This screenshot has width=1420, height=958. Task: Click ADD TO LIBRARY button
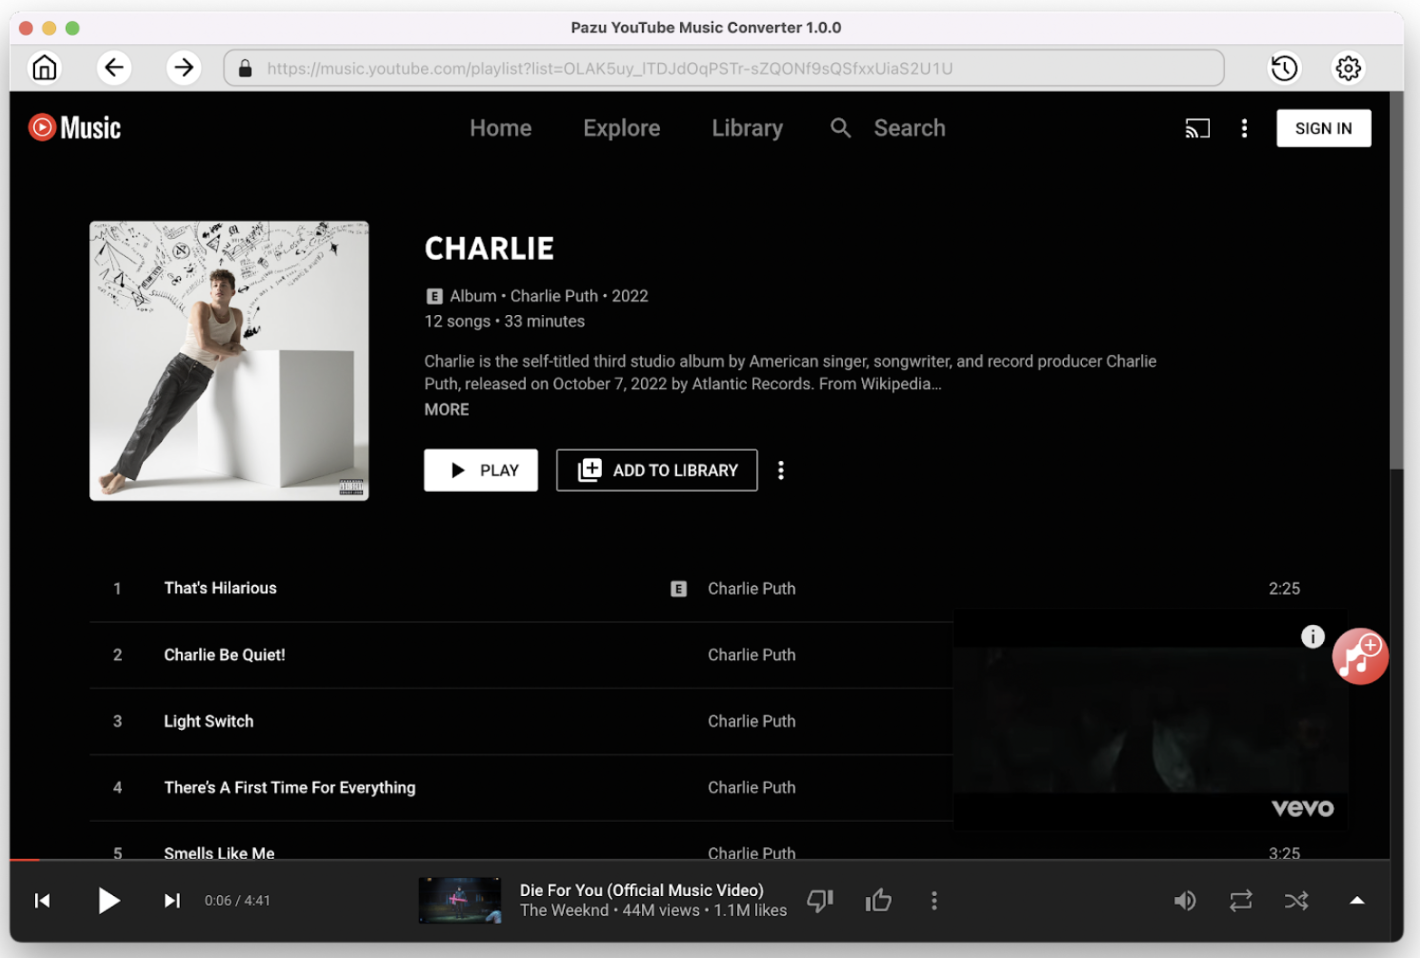point(657,470)
